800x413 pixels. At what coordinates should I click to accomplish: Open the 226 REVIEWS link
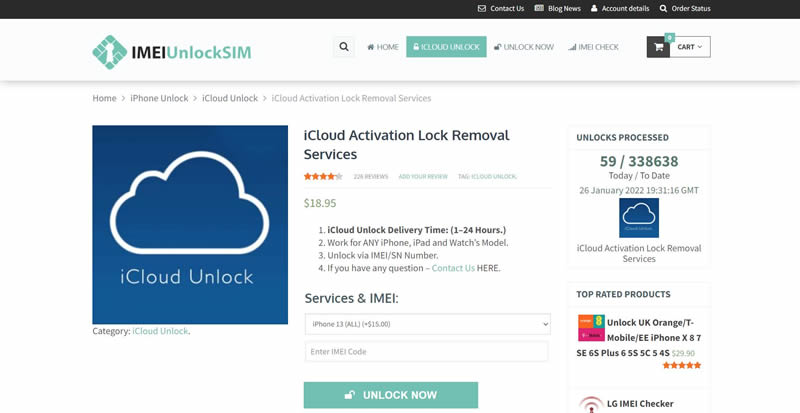pyautogui.click(x=371, y=177)
